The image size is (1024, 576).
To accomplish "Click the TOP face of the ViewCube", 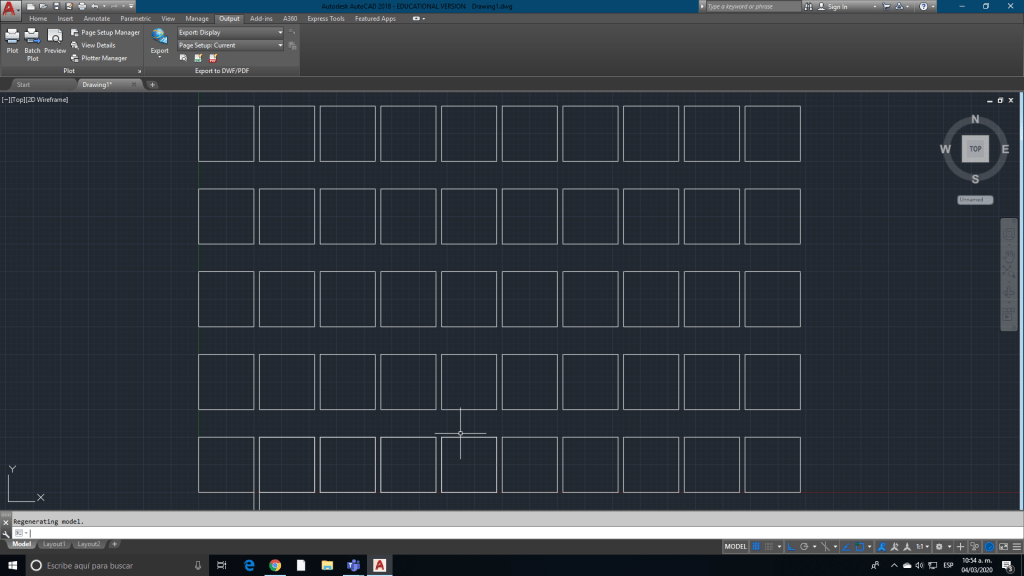I will coord(975,149).
